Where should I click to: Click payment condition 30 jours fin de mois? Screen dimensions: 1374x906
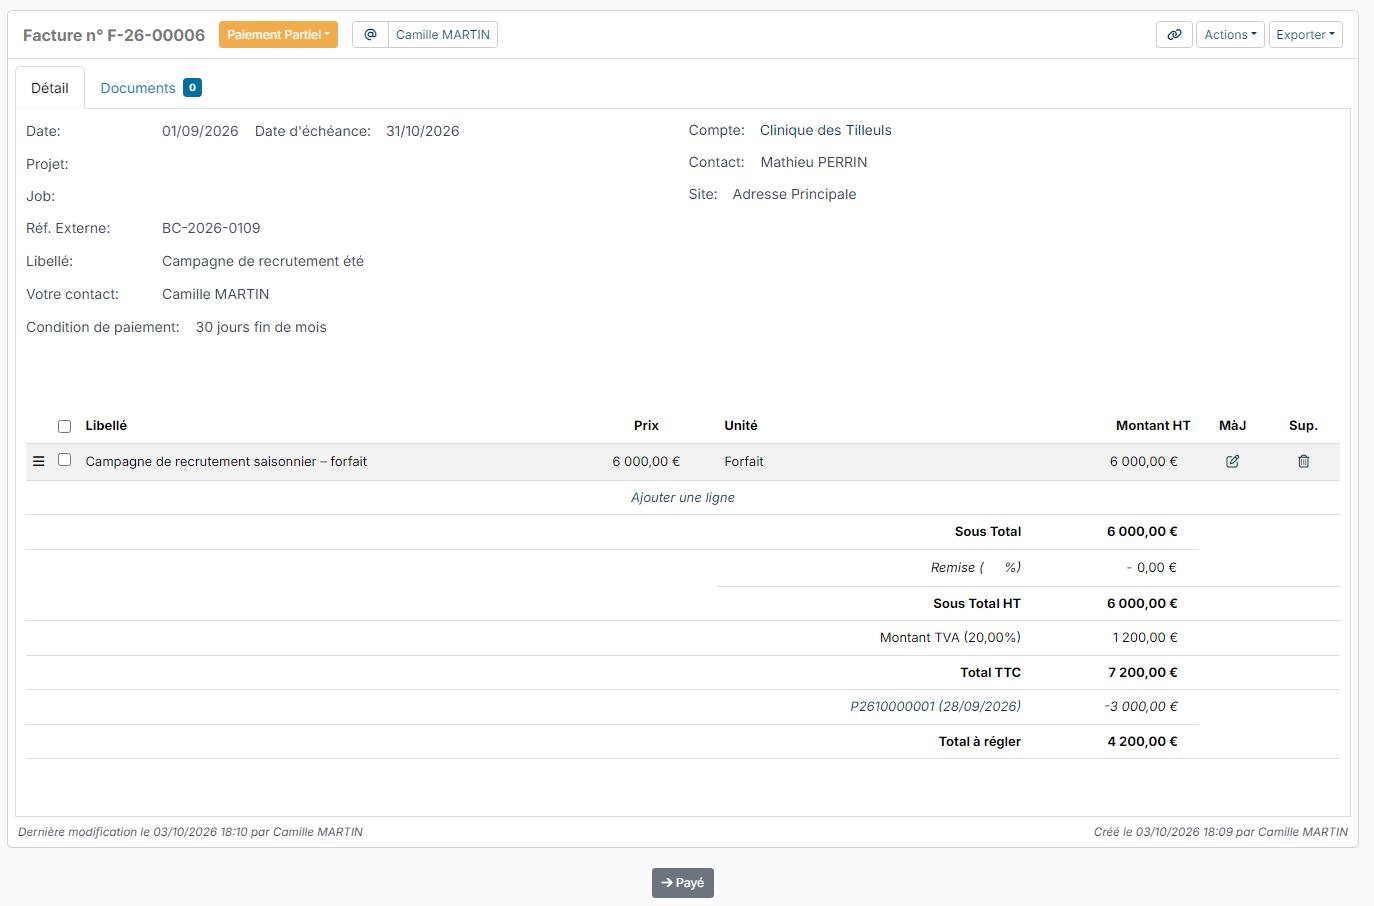tap(261, 327)
